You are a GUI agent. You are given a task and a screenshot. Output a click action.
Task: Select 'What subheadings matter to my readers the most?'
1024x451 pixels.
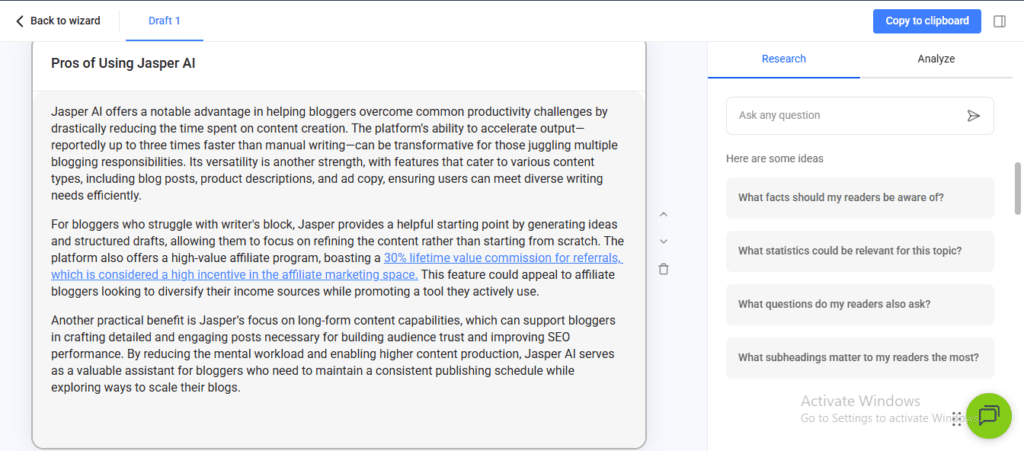[x=859, y=358]
